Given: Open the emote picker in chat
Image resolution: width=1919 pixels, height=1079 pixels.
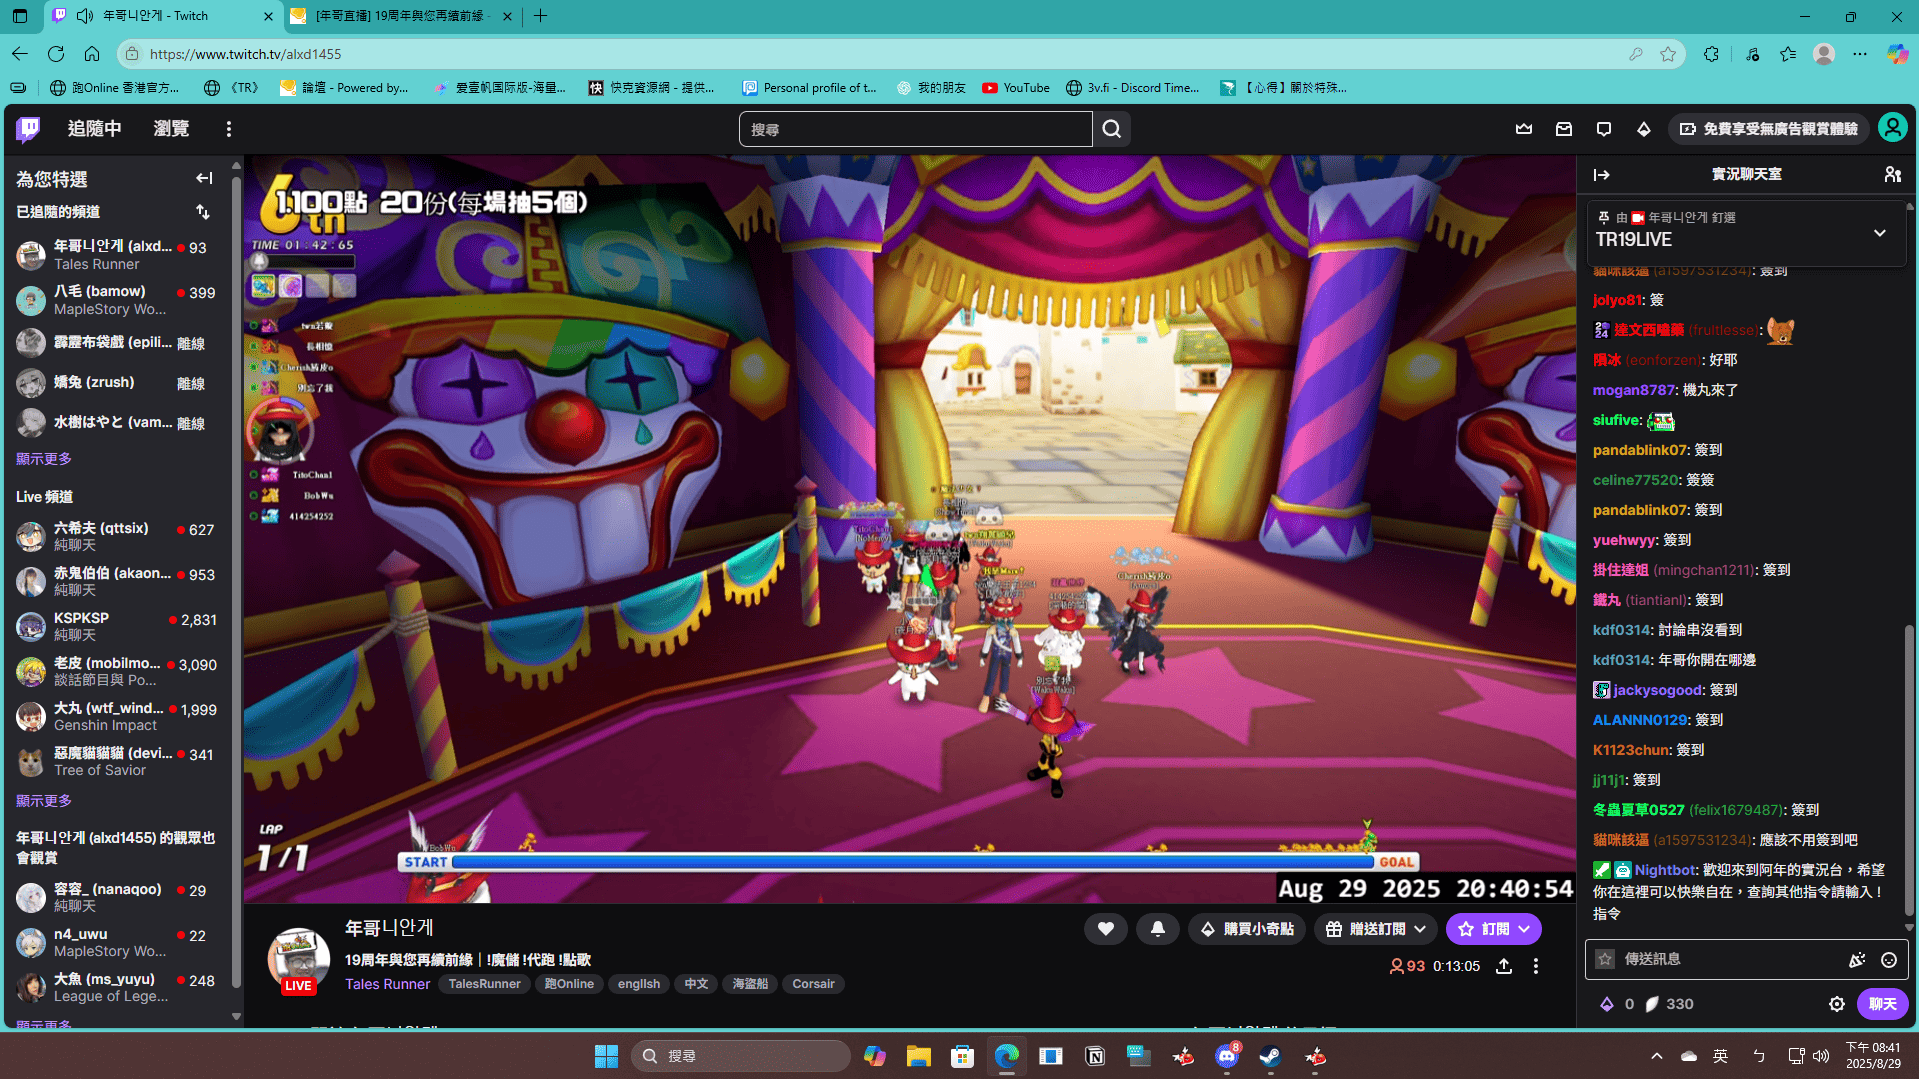Looking at the screenshot, I should pos(1888,960).
